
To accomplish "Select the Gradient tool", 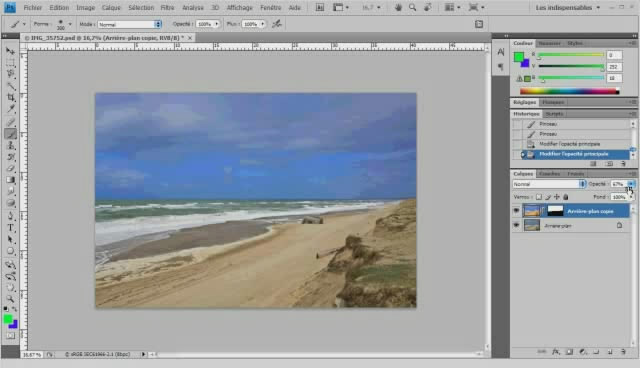I will [11, 180].
